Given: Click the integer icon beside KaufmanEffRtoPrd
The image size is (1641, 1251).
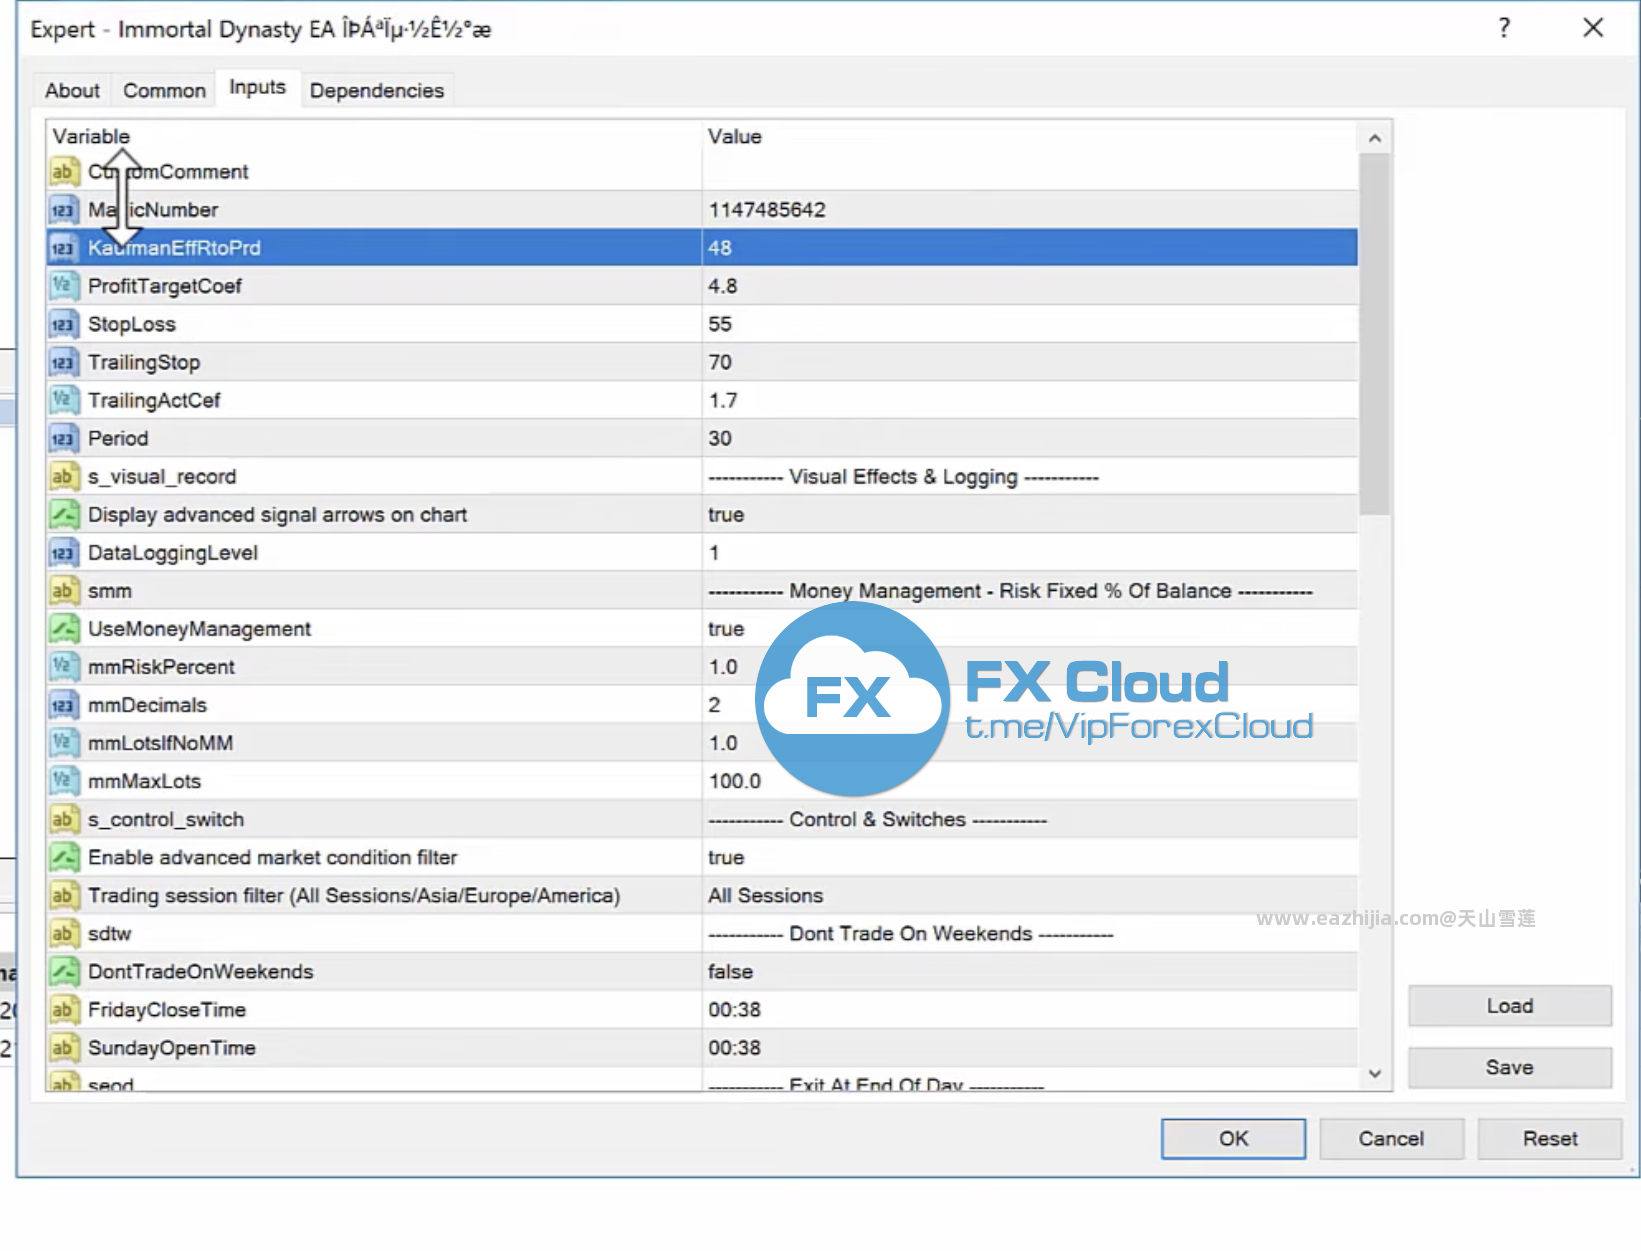Looking at the screenshot, I should 63,248.
